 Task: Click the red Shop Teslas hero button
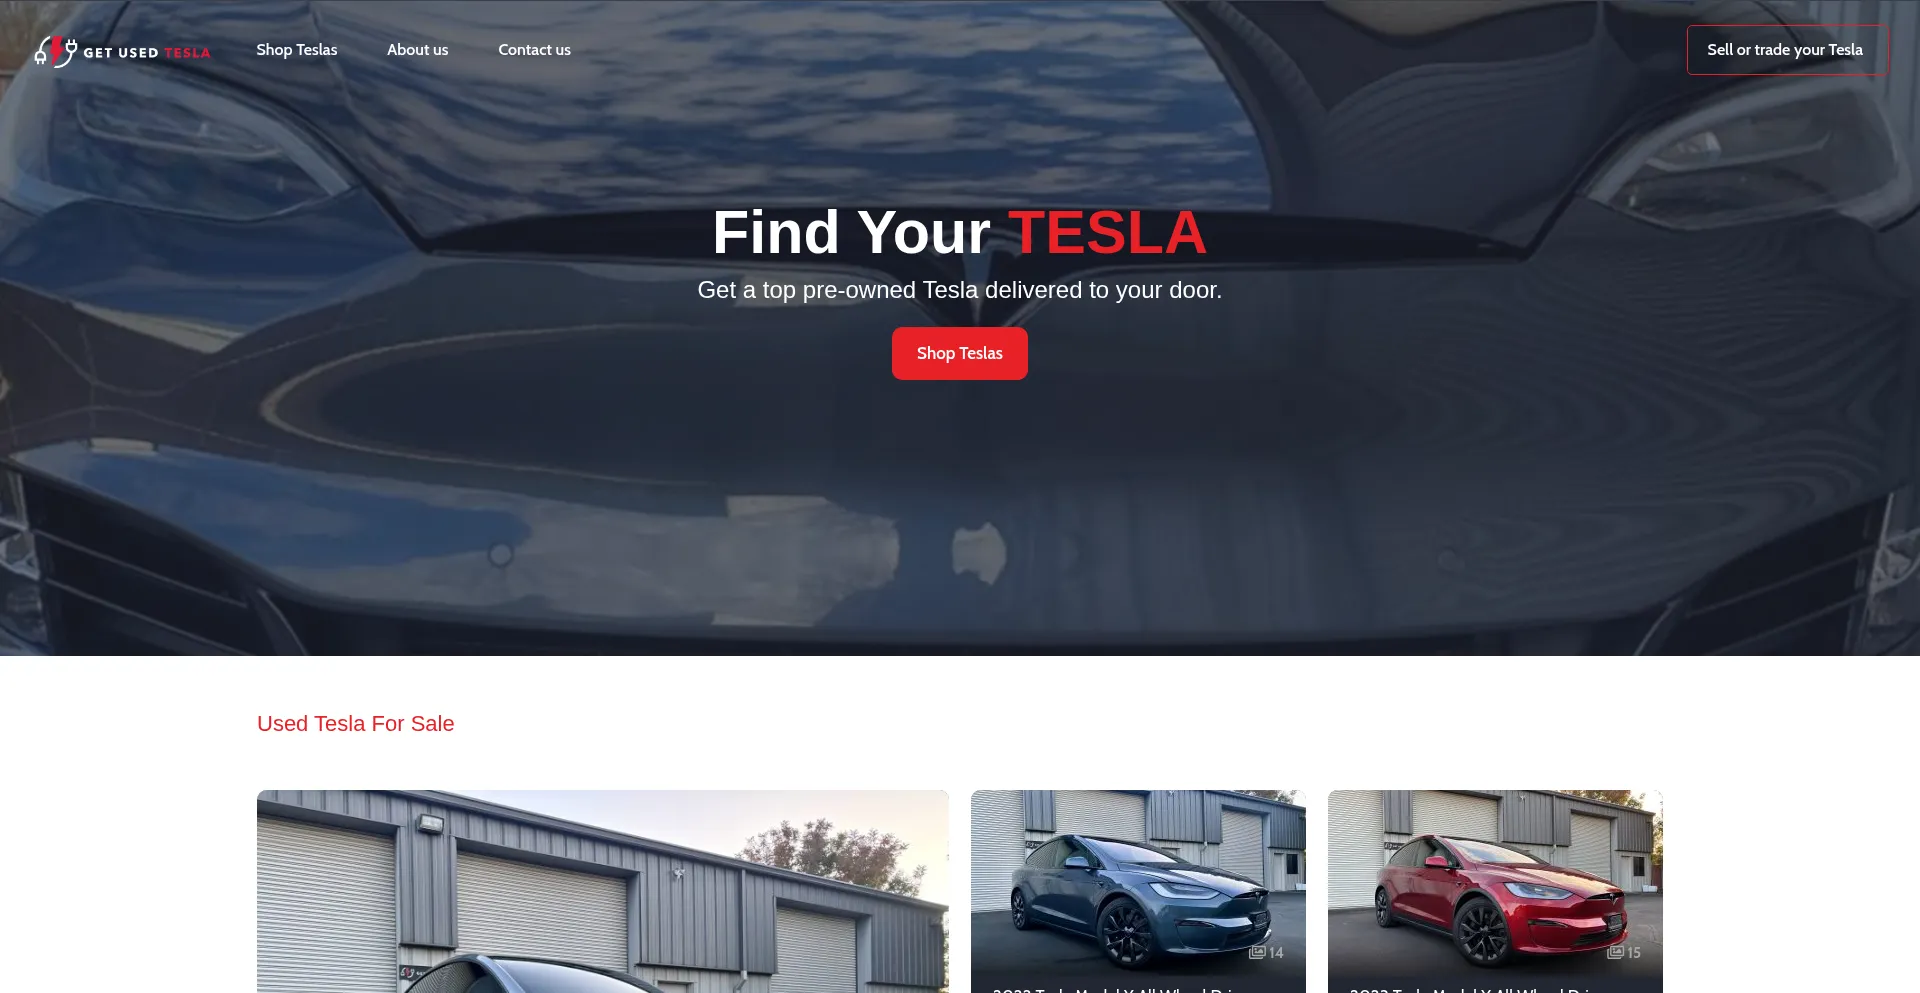coord(960,353)
